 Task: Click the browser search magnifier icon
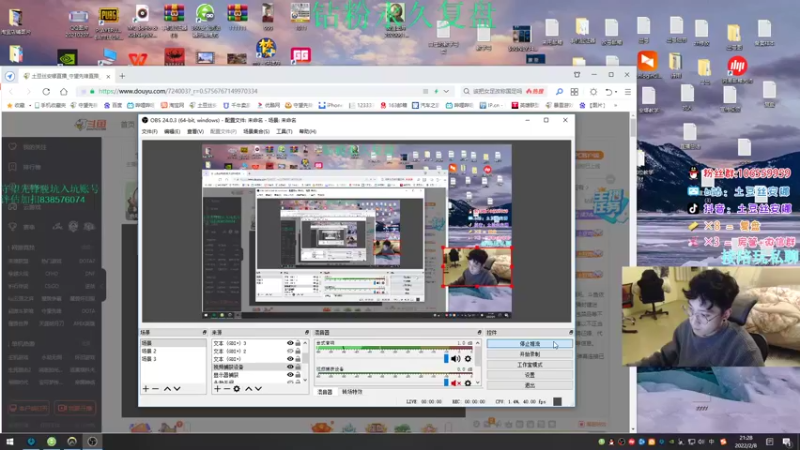559,92
